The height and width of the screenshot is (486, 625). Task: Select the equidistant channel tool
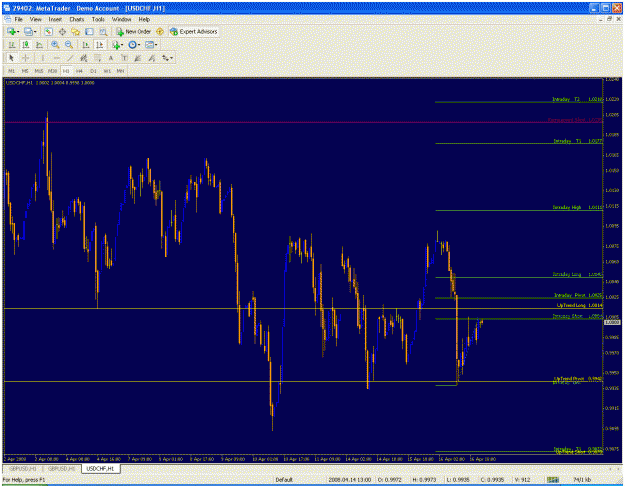pos(83,58)
